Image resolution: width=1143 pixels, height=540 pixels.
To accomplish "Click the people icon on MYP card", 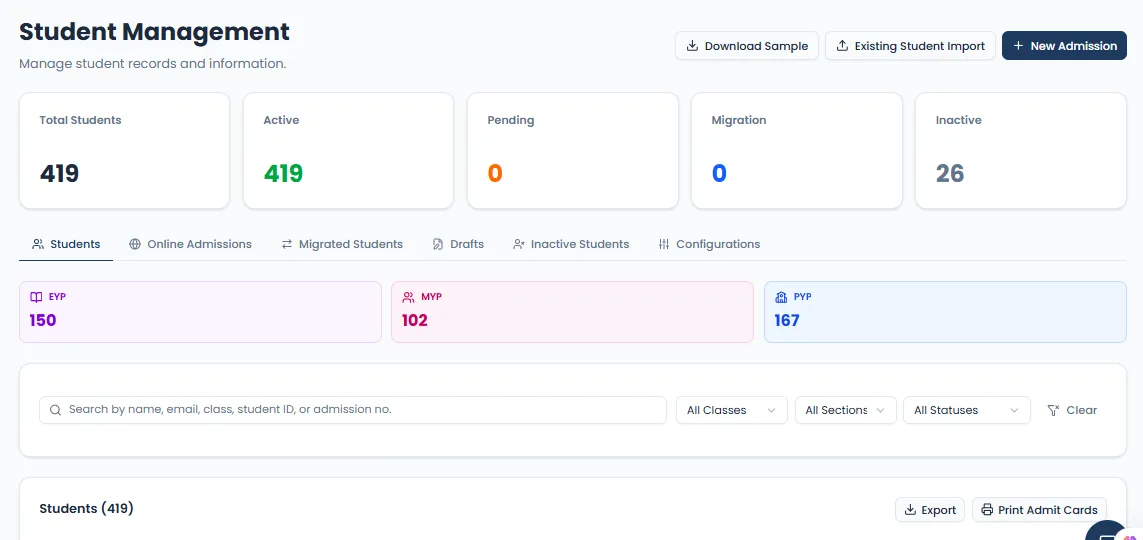I will click(x=408, y=297).
